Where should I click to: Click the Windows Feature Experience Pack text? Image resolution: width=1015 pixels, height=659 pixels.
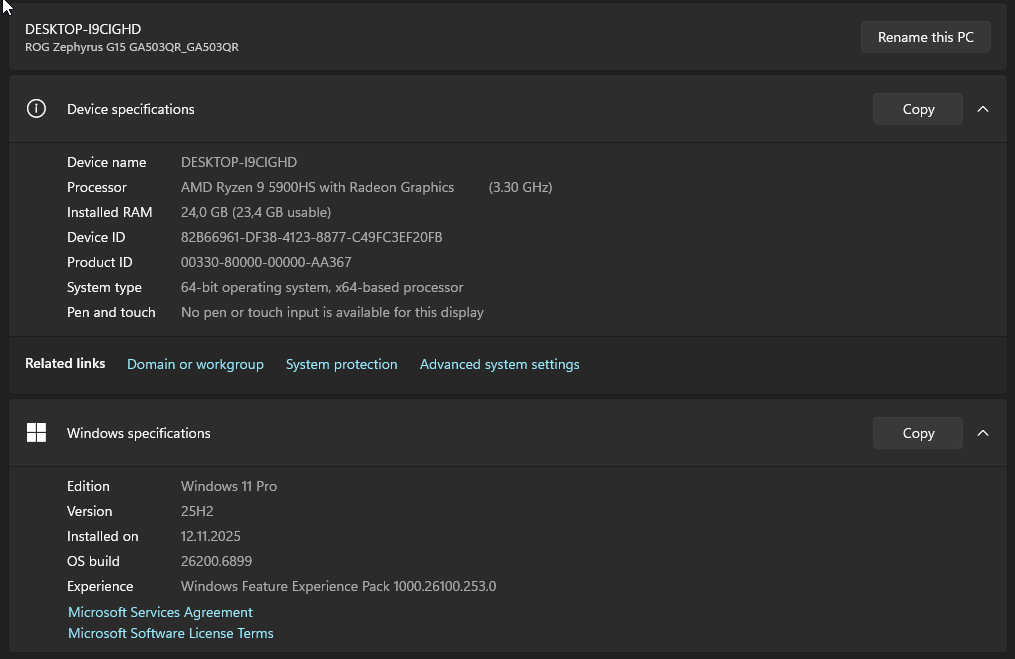click(338, 586)
